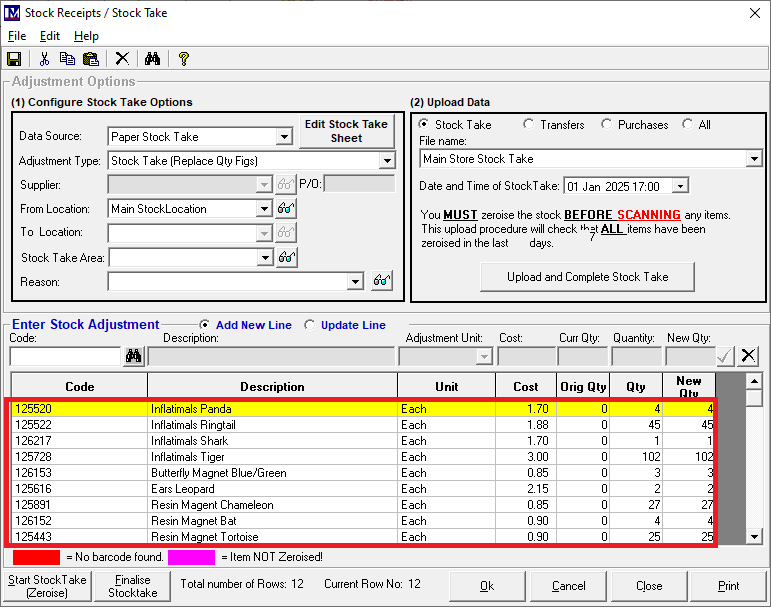
Task: Click the glasses lookup icon beside From Location
Action: click(287, 209)
